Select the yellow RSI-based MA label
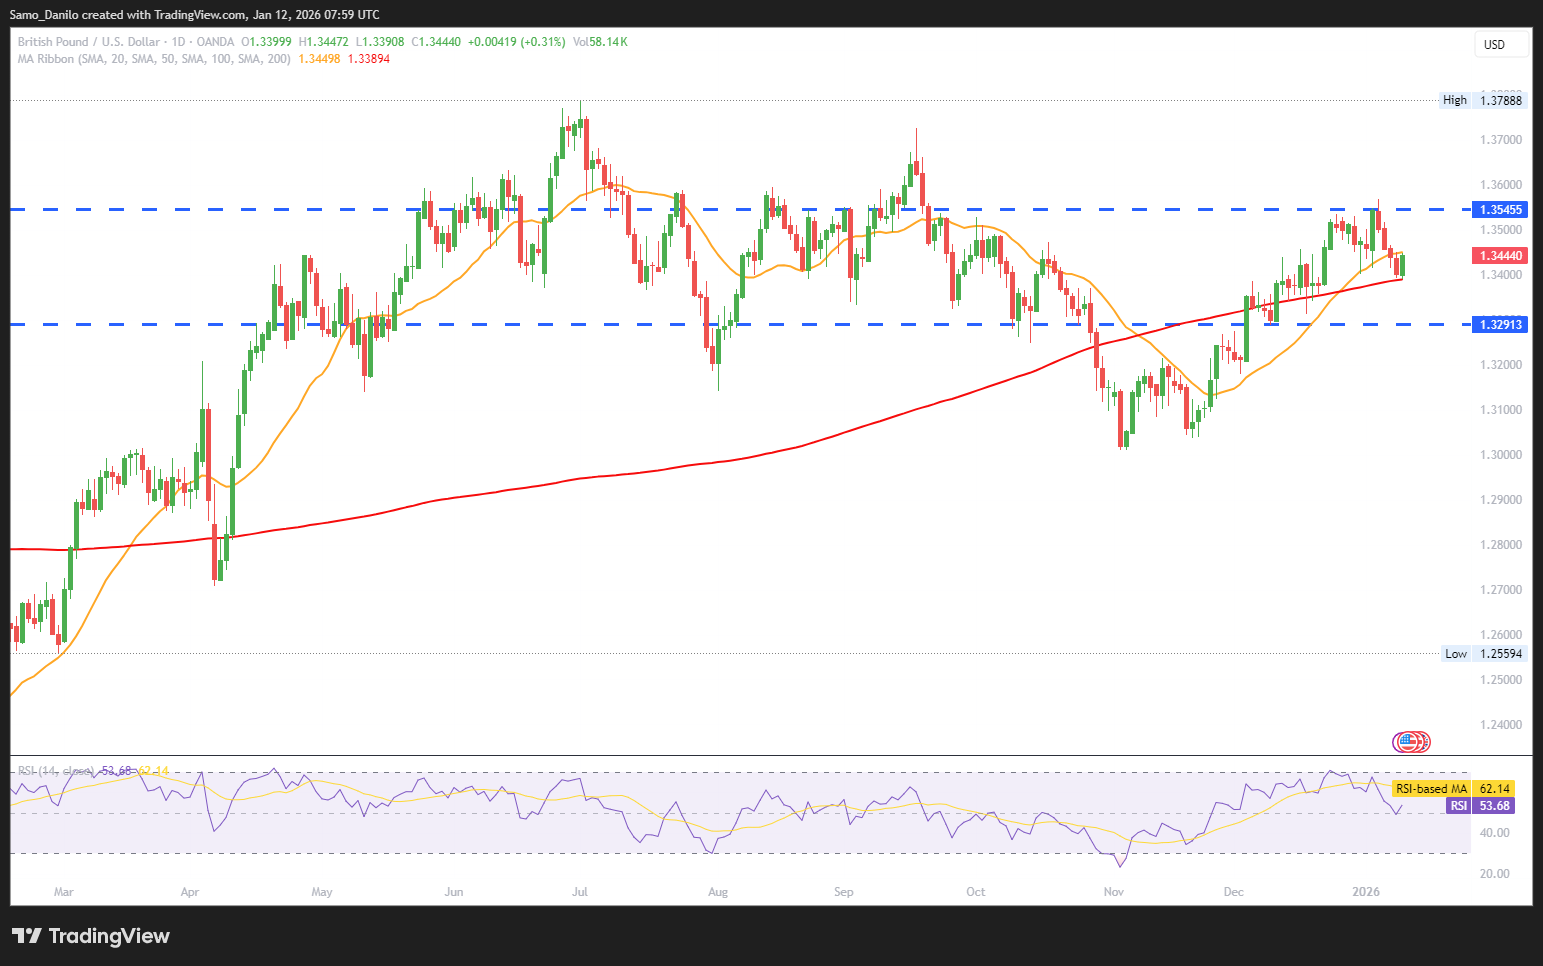The height and width of the screenshot is (966, 1543). [1431, 789]
